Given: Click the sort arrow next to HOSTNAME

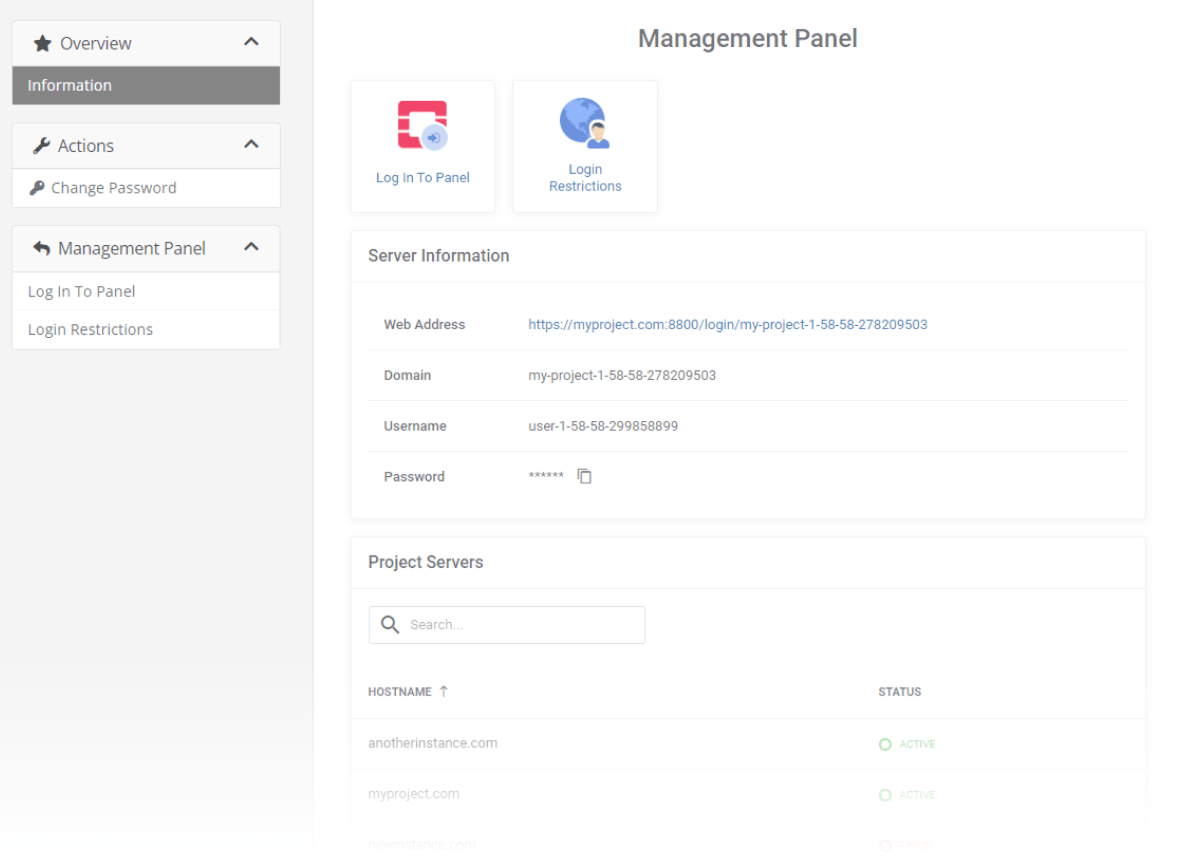Looking at the screenshot, I should click(x=444, y=691).
